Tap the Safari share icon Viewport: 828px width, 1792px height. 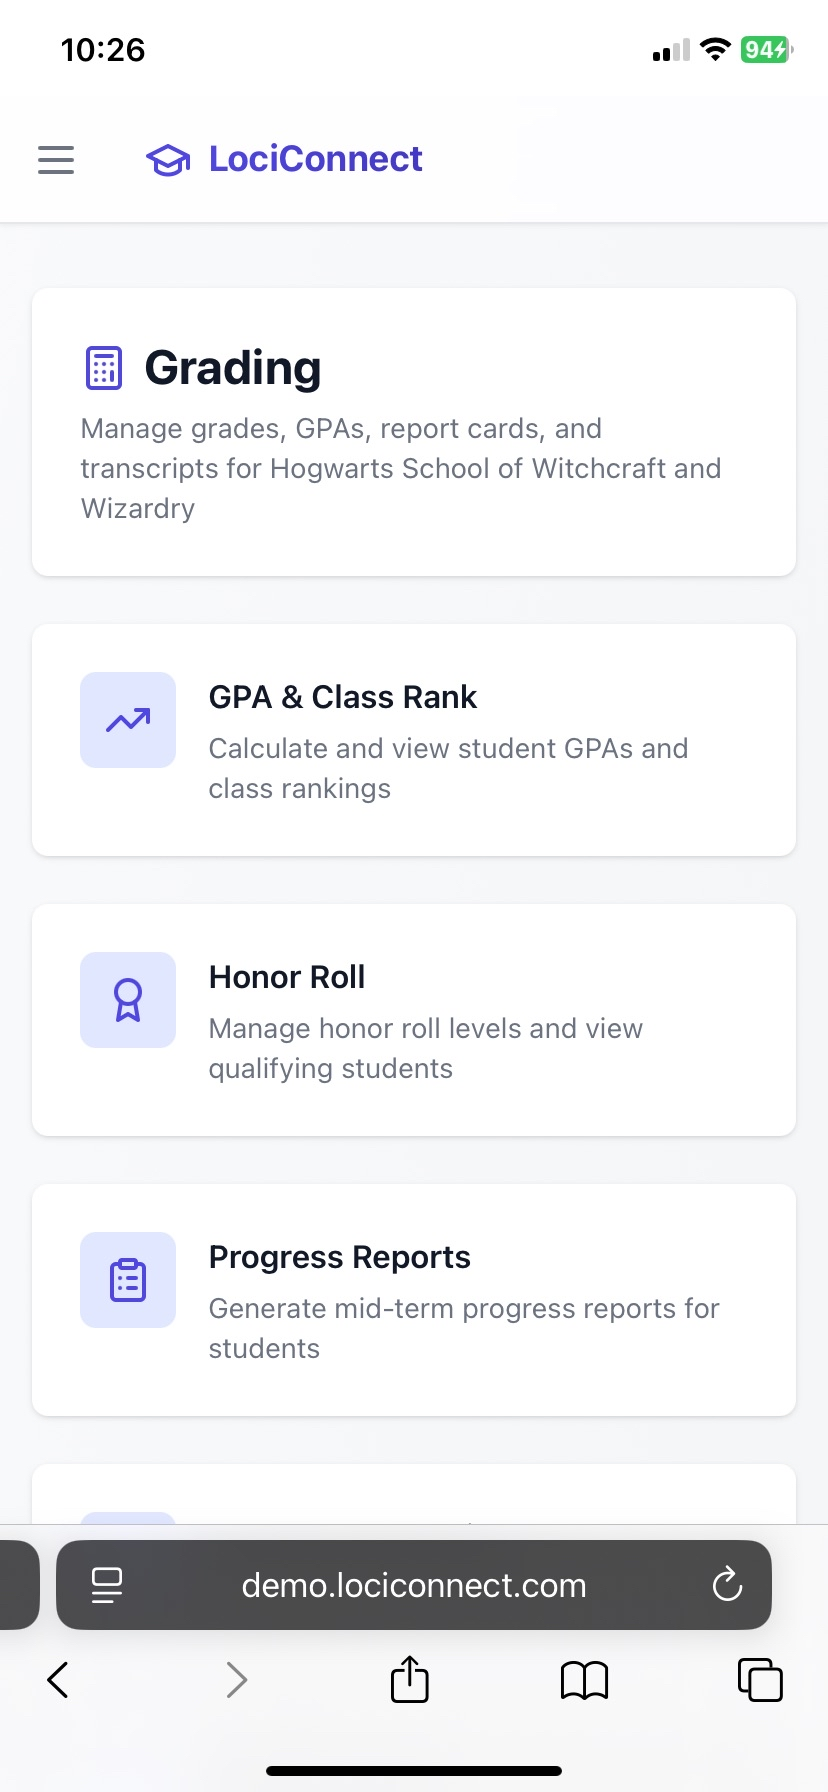(x=409, y=1679)
